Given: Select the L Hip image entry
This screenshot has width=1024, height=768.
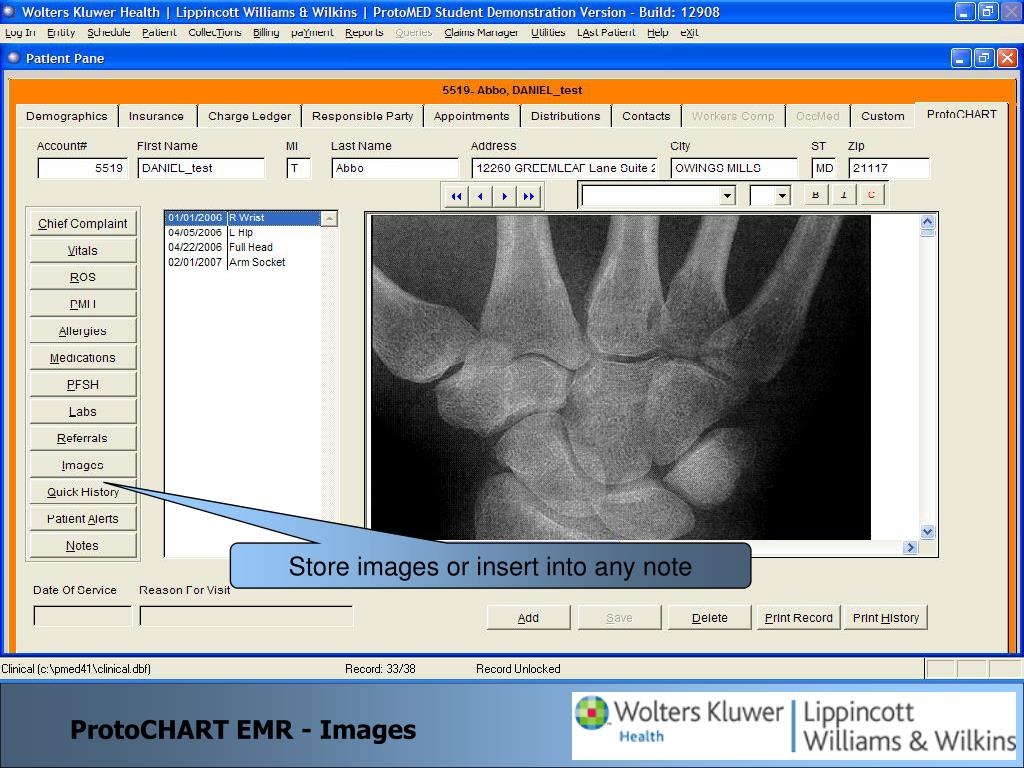Looking at the screenshot, I should coord(243,232).
